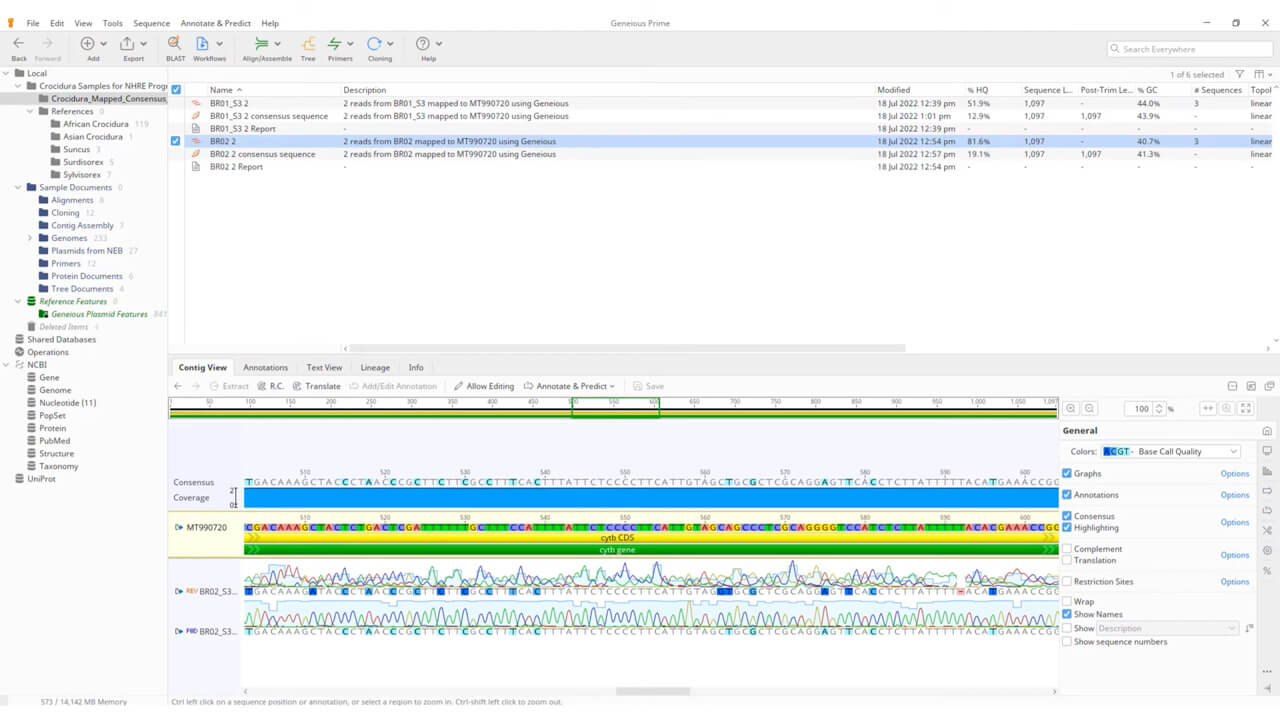Click the Export toolbar icon
The width and height of the screenshot is (1280, 720).
pos(127,45)
